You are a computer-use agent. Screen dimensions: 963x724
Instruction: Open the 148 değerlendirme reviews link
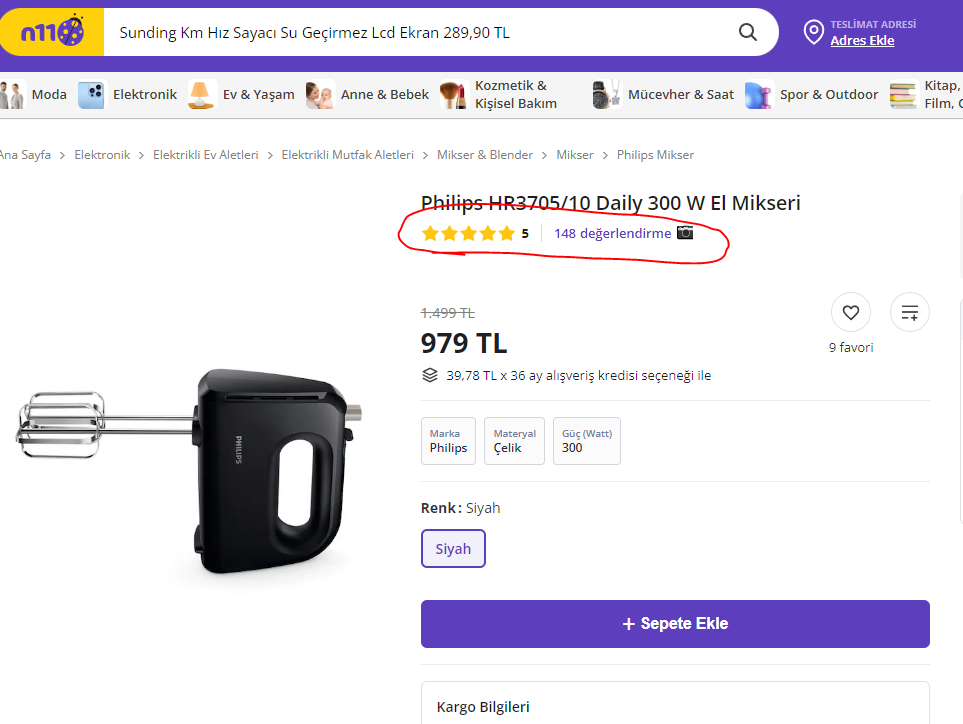(612, 233)
